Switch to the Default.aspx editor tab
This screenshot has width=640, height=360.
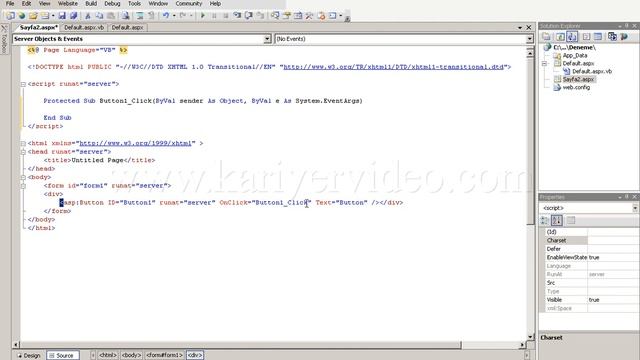point(127,27)
